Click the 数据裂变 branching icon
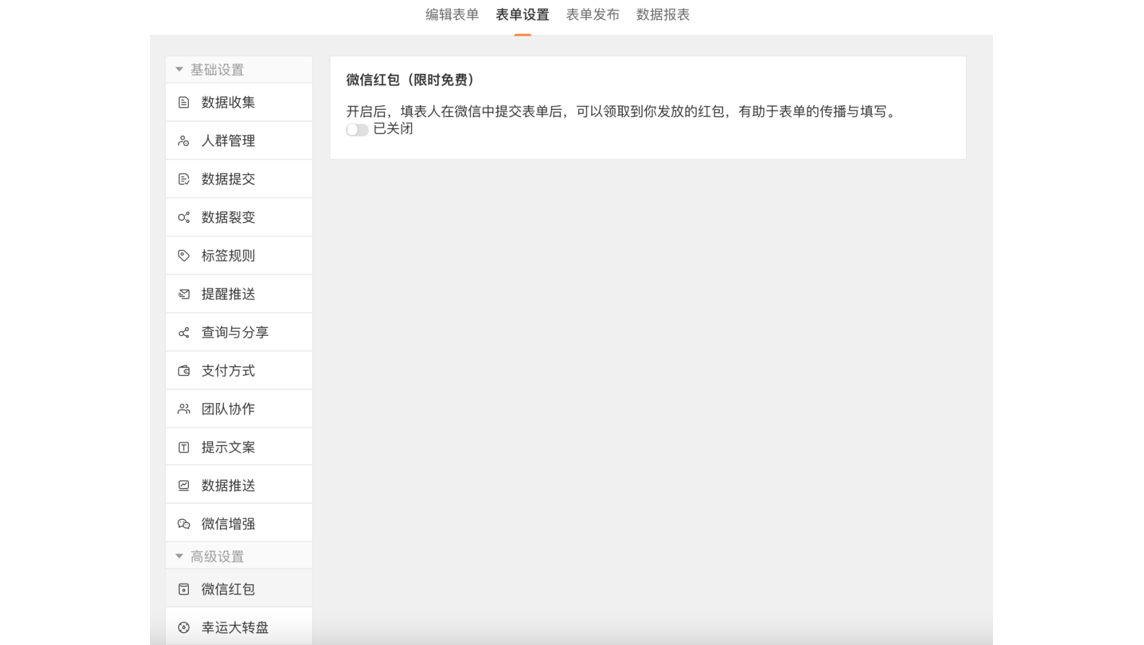The height and width of the screenshot is (645, 1144). coord(184,217)
